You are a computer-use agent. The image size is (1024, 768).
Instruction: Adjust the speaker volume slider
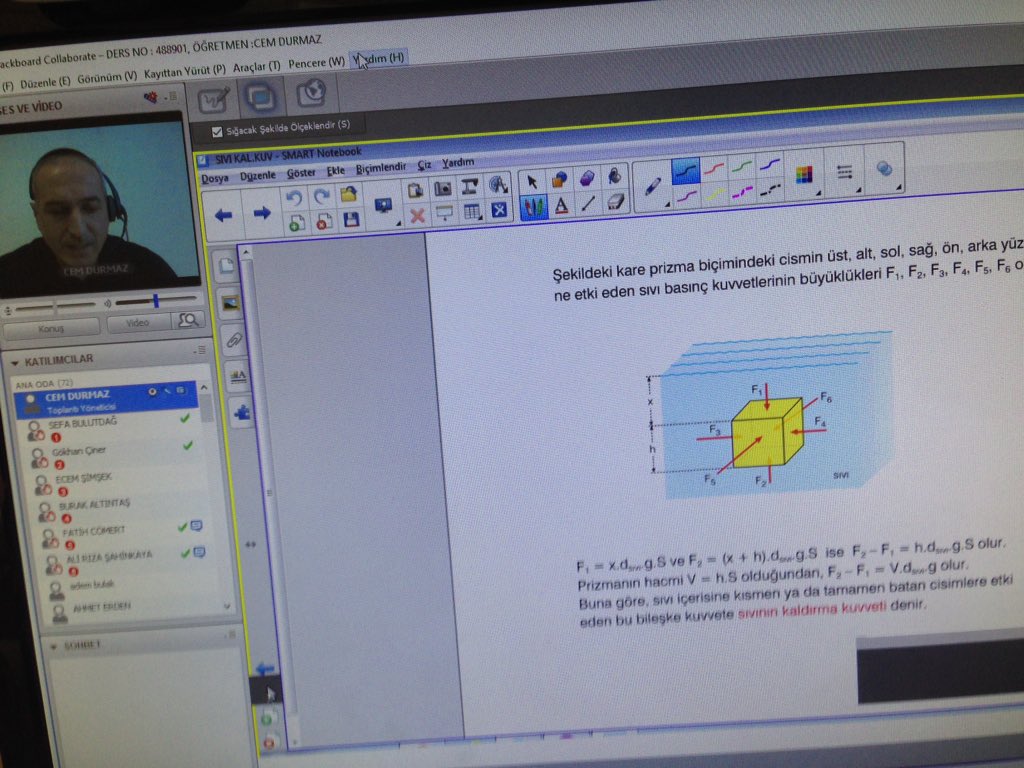156,300
